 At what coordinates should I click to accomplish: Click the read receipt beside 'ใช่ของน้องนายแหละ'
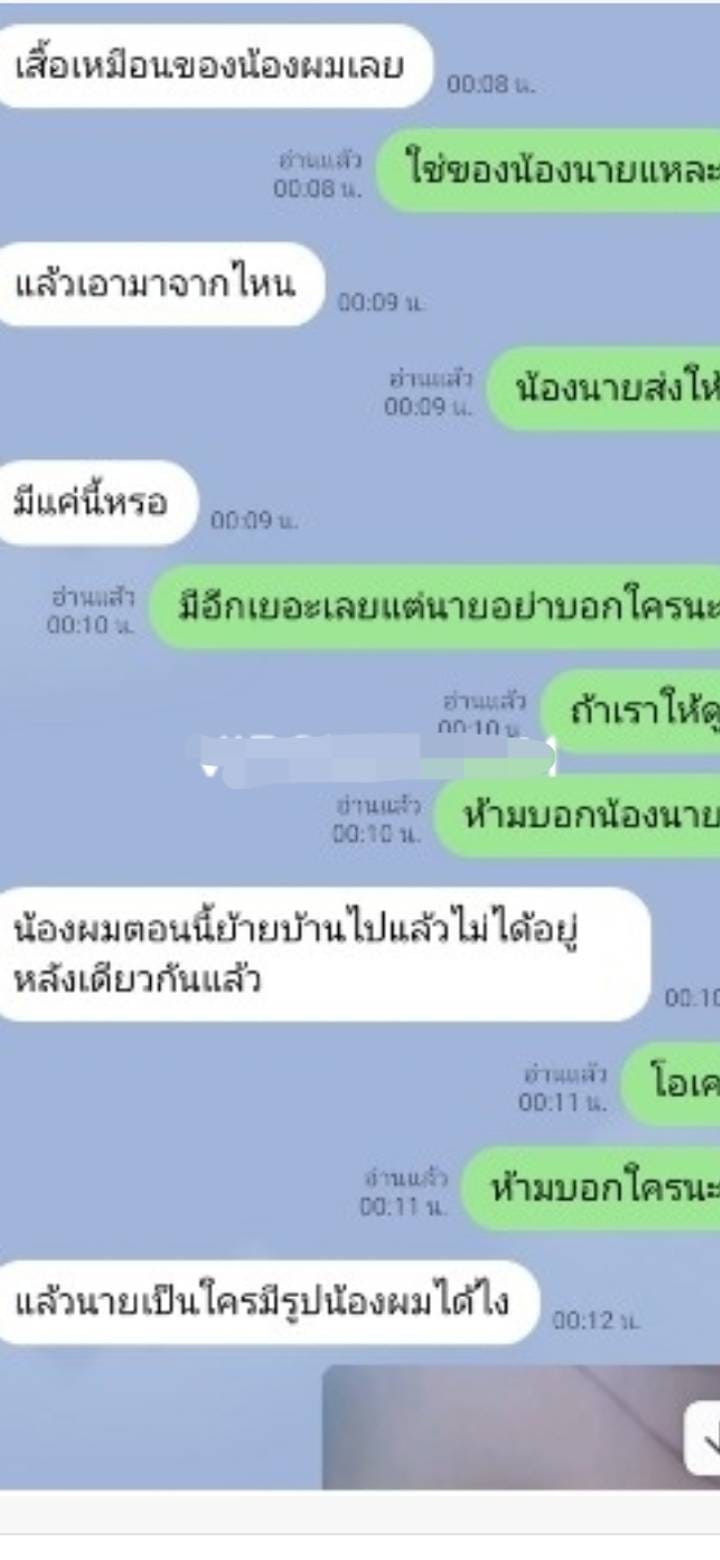[x=319, y=175]
